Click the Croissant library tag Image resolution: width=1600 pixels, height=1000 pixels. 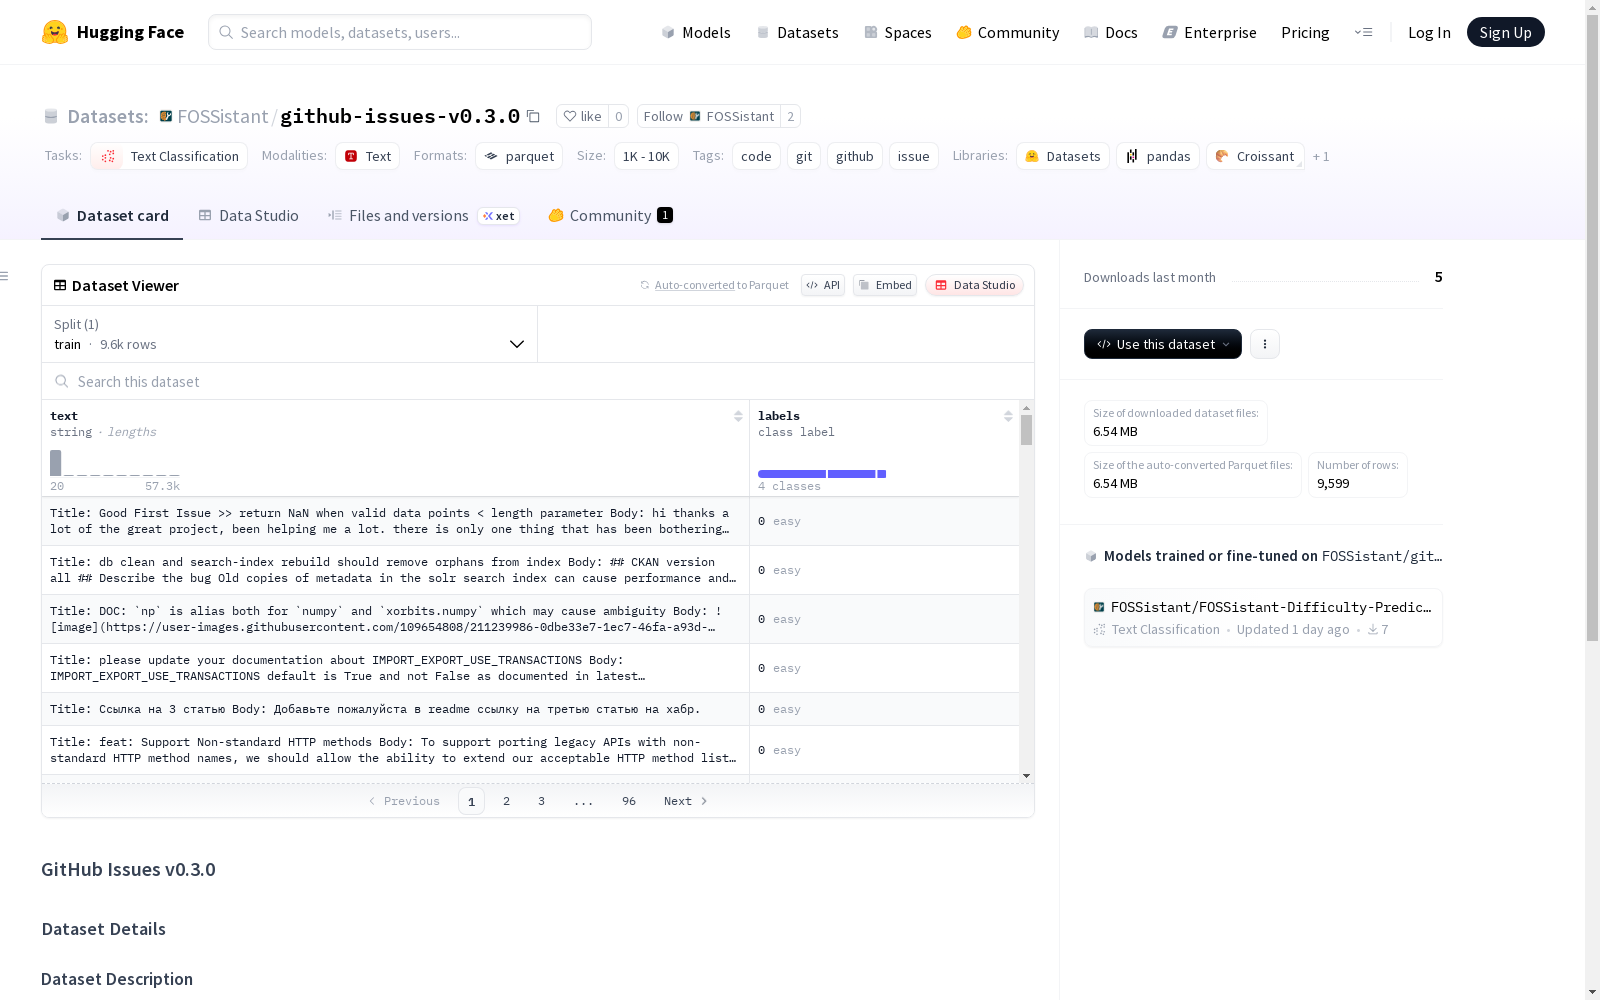tap(1255, 156)
